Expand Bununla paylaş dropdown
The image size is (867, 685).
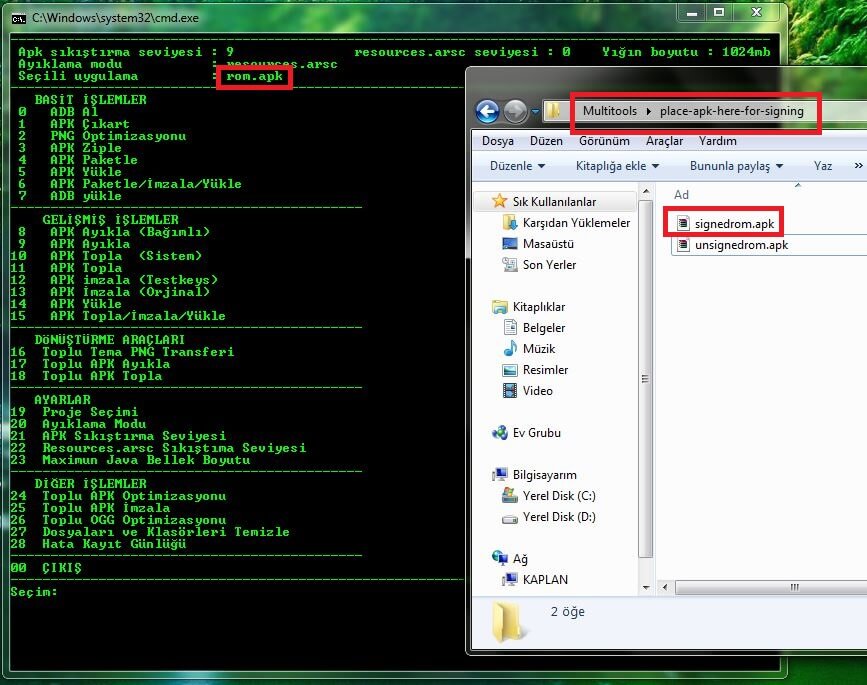736,166
